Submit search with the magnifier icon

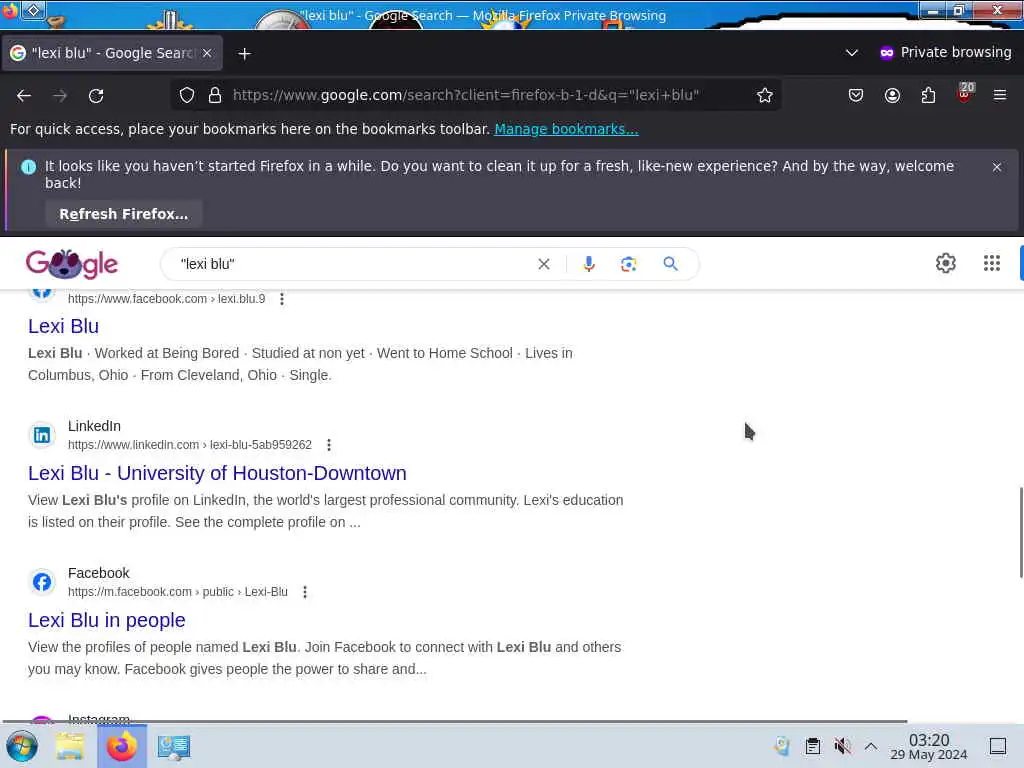click(670, 264)
